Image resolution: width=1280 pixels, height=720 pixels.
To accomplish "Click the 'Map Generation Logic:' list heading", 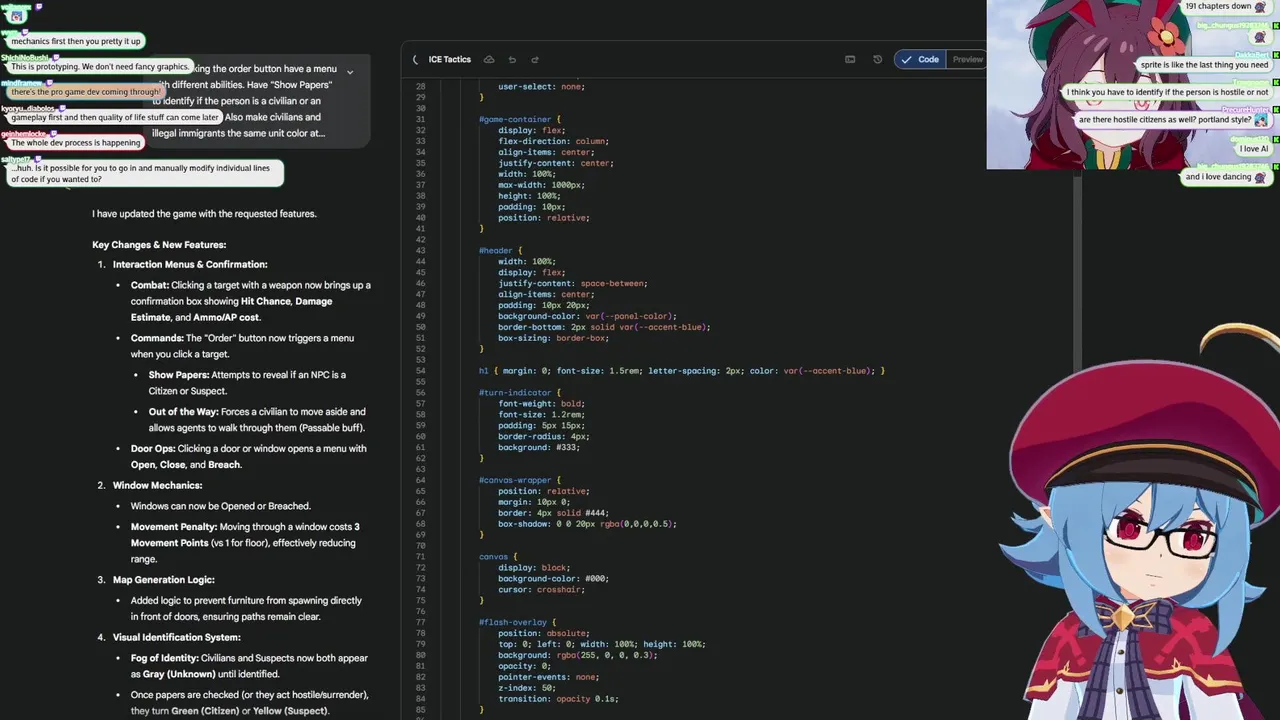I will point(163,580).
